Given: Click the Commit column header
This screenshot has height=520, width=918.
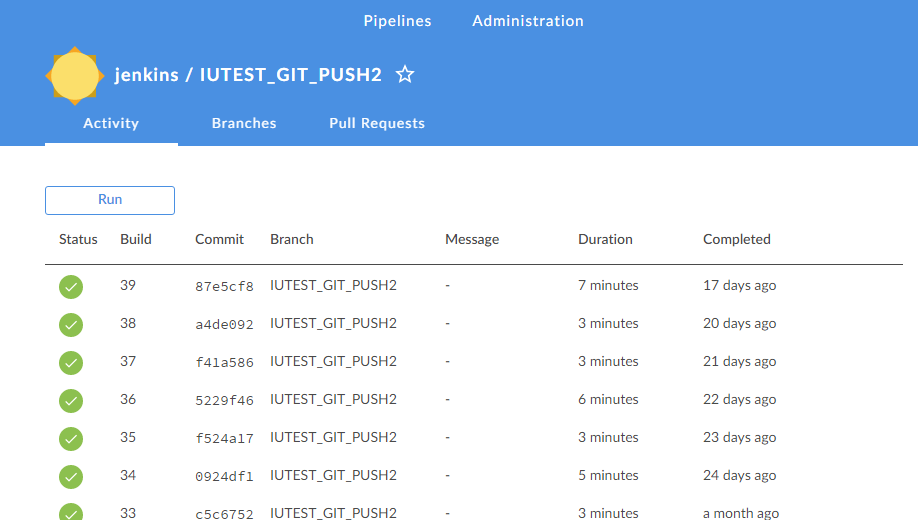Looking at the screenshot, I should coord(220,240).
